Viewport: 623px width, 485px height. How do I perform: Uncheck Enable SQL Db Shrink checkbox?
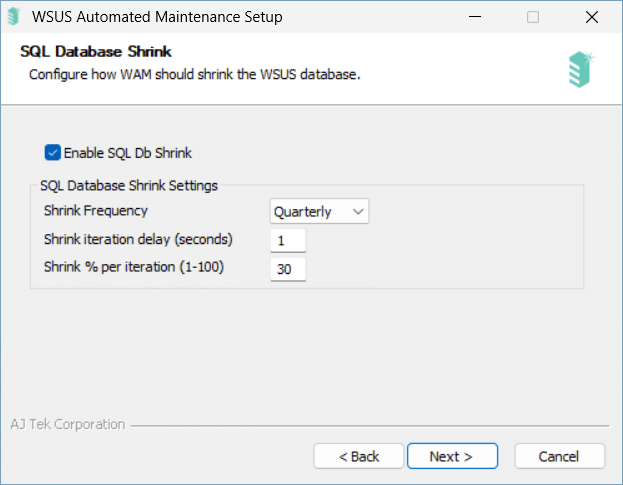(x=52, y=153)
